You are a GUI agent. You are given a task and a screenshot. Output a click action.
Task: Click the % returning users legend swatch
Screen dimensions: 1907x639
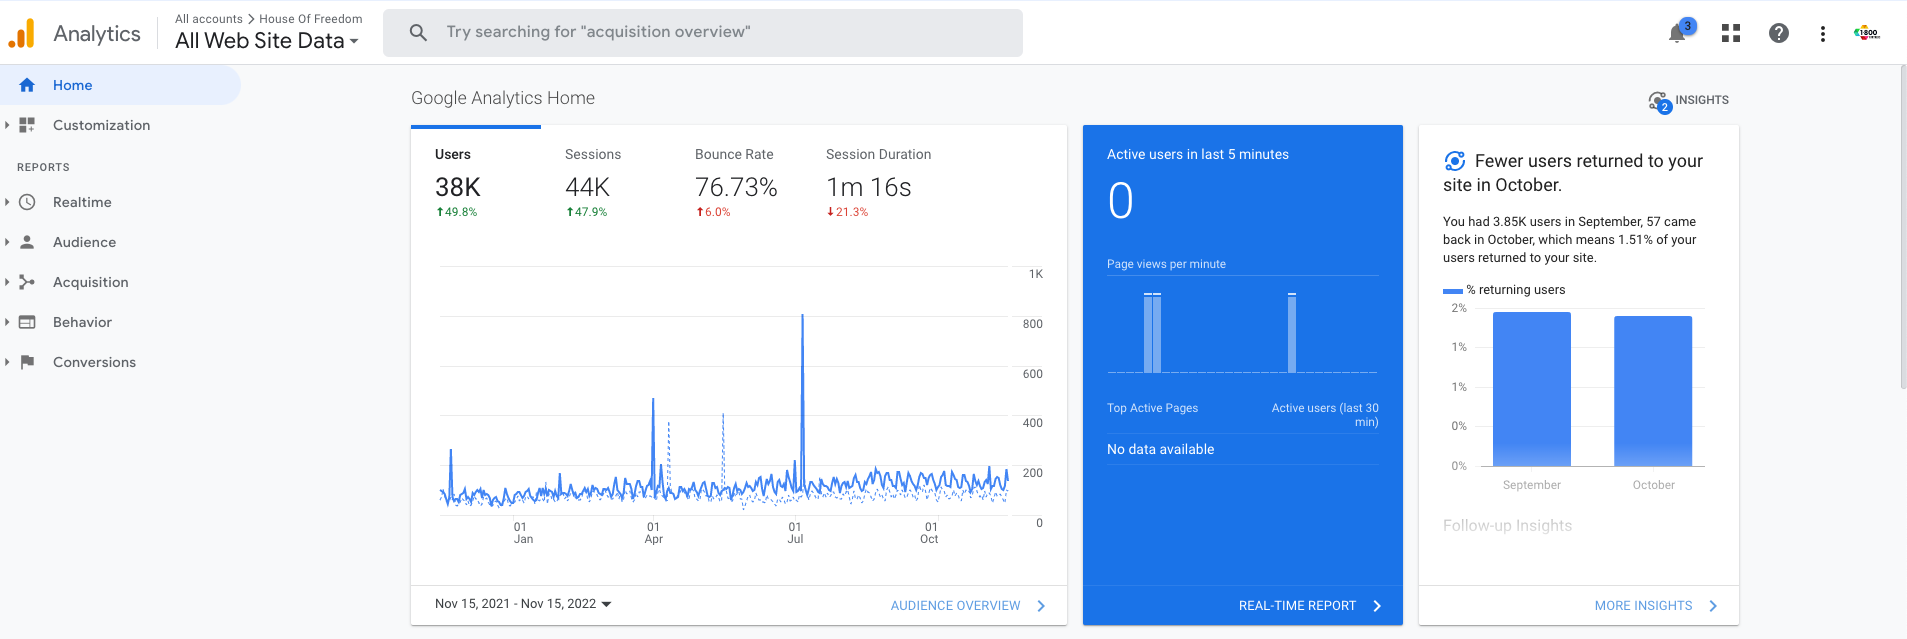click(x=1453, y=291)
